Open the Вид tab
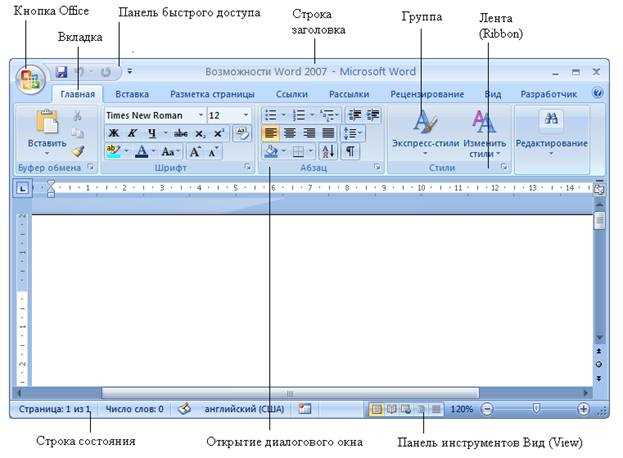The image size is (623, 458). tap(493, 94)
